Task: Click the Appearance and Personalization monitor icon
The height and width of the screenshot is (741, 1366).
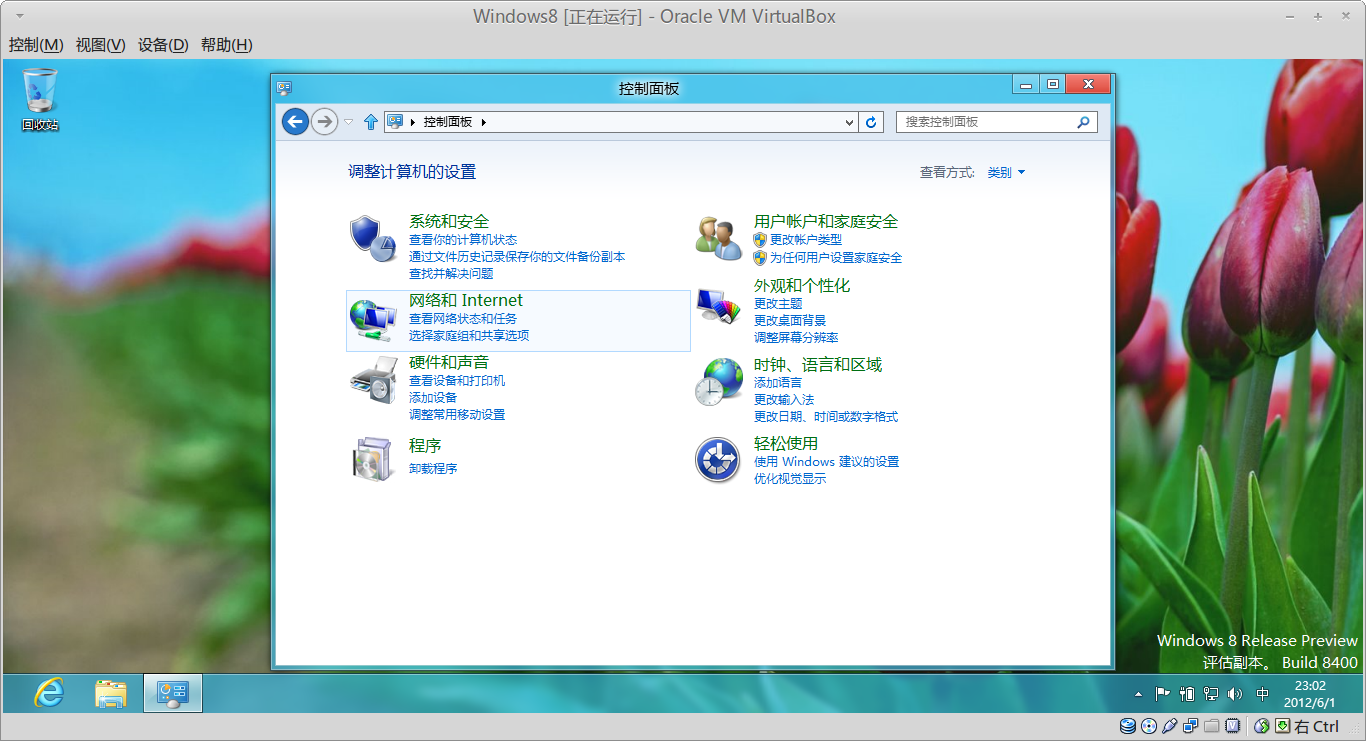Action: [x=718, y=305]
